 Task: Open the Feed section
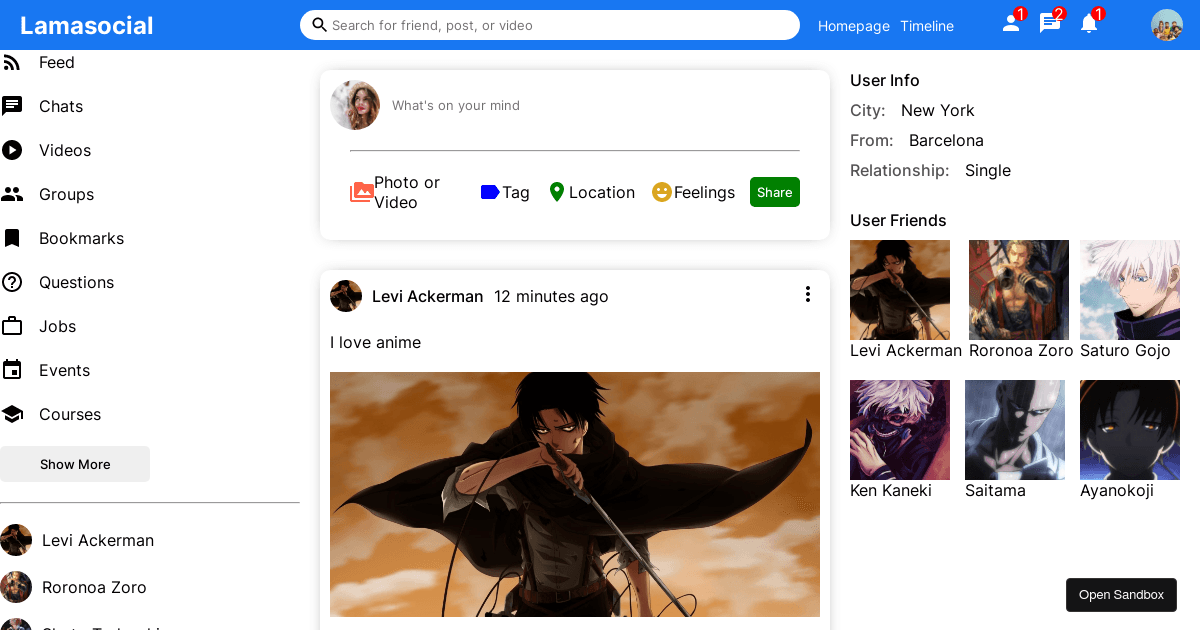(57, 62)
